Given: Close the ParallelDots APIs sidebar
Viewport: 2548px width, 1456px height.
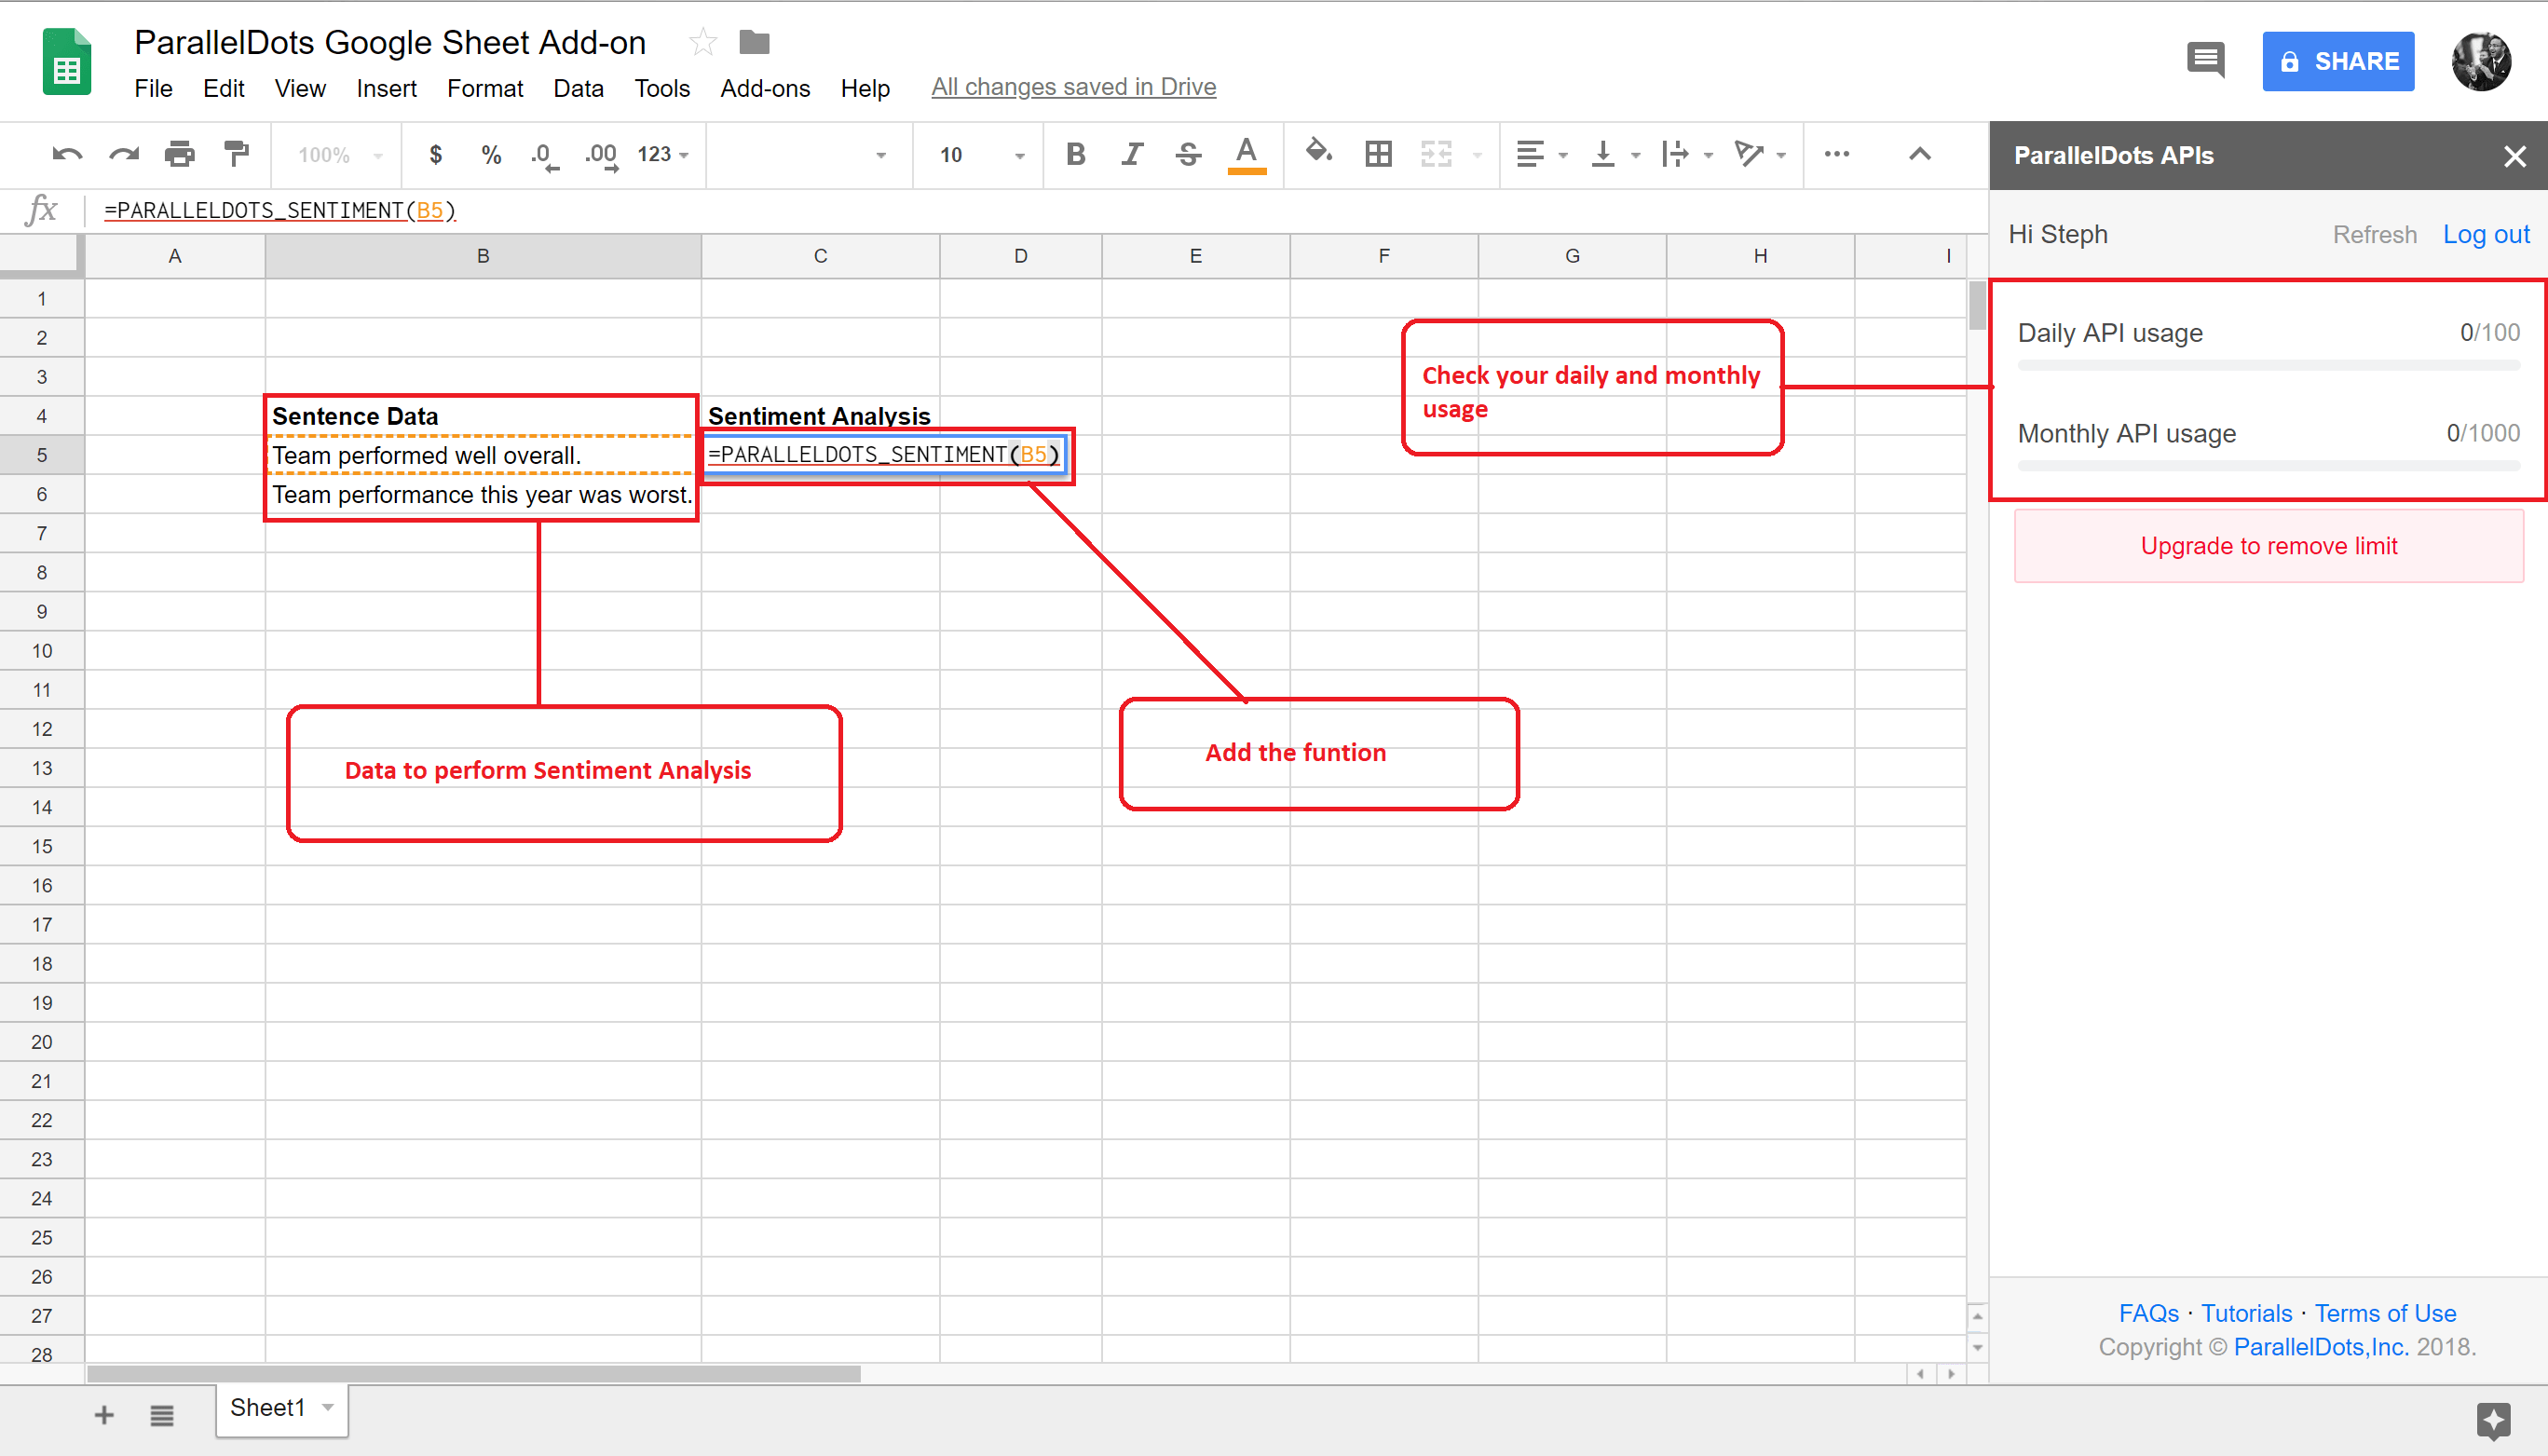Looking at the screenshot, I should [x=2514, y=156].
